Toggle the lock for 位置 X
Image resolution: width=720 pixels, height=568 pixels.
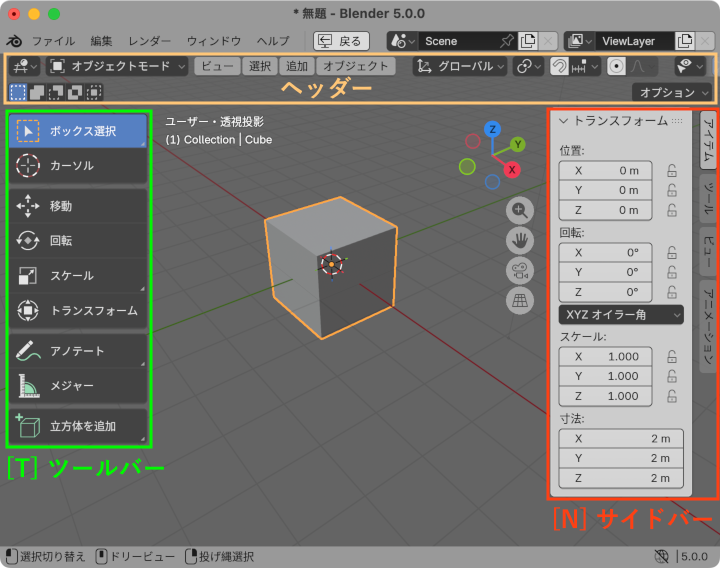[673, 171]
